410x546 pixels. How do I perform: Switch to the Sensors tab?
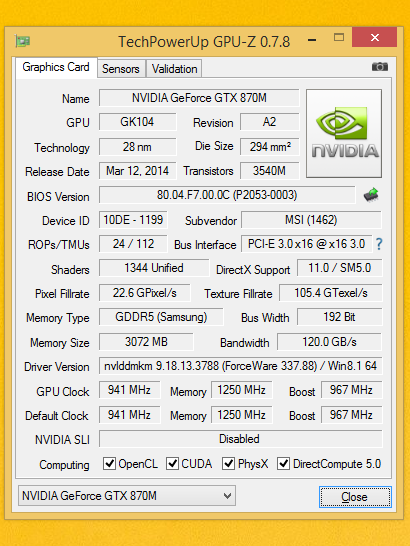[121, 69]
